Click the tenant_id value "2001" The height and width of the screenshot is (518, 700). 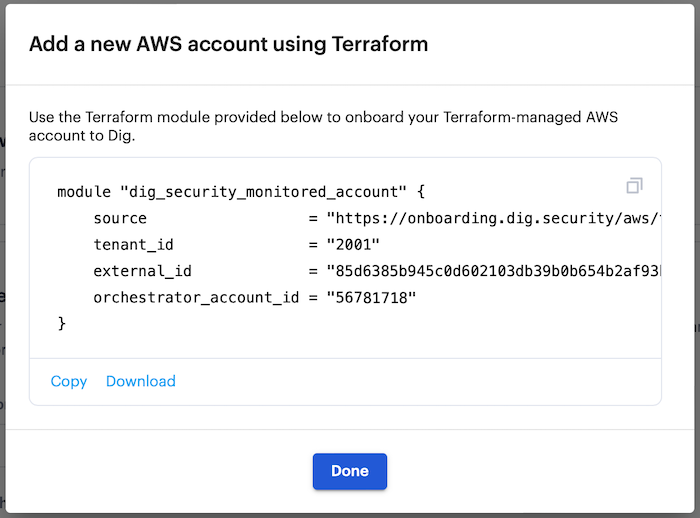point(353,245)
